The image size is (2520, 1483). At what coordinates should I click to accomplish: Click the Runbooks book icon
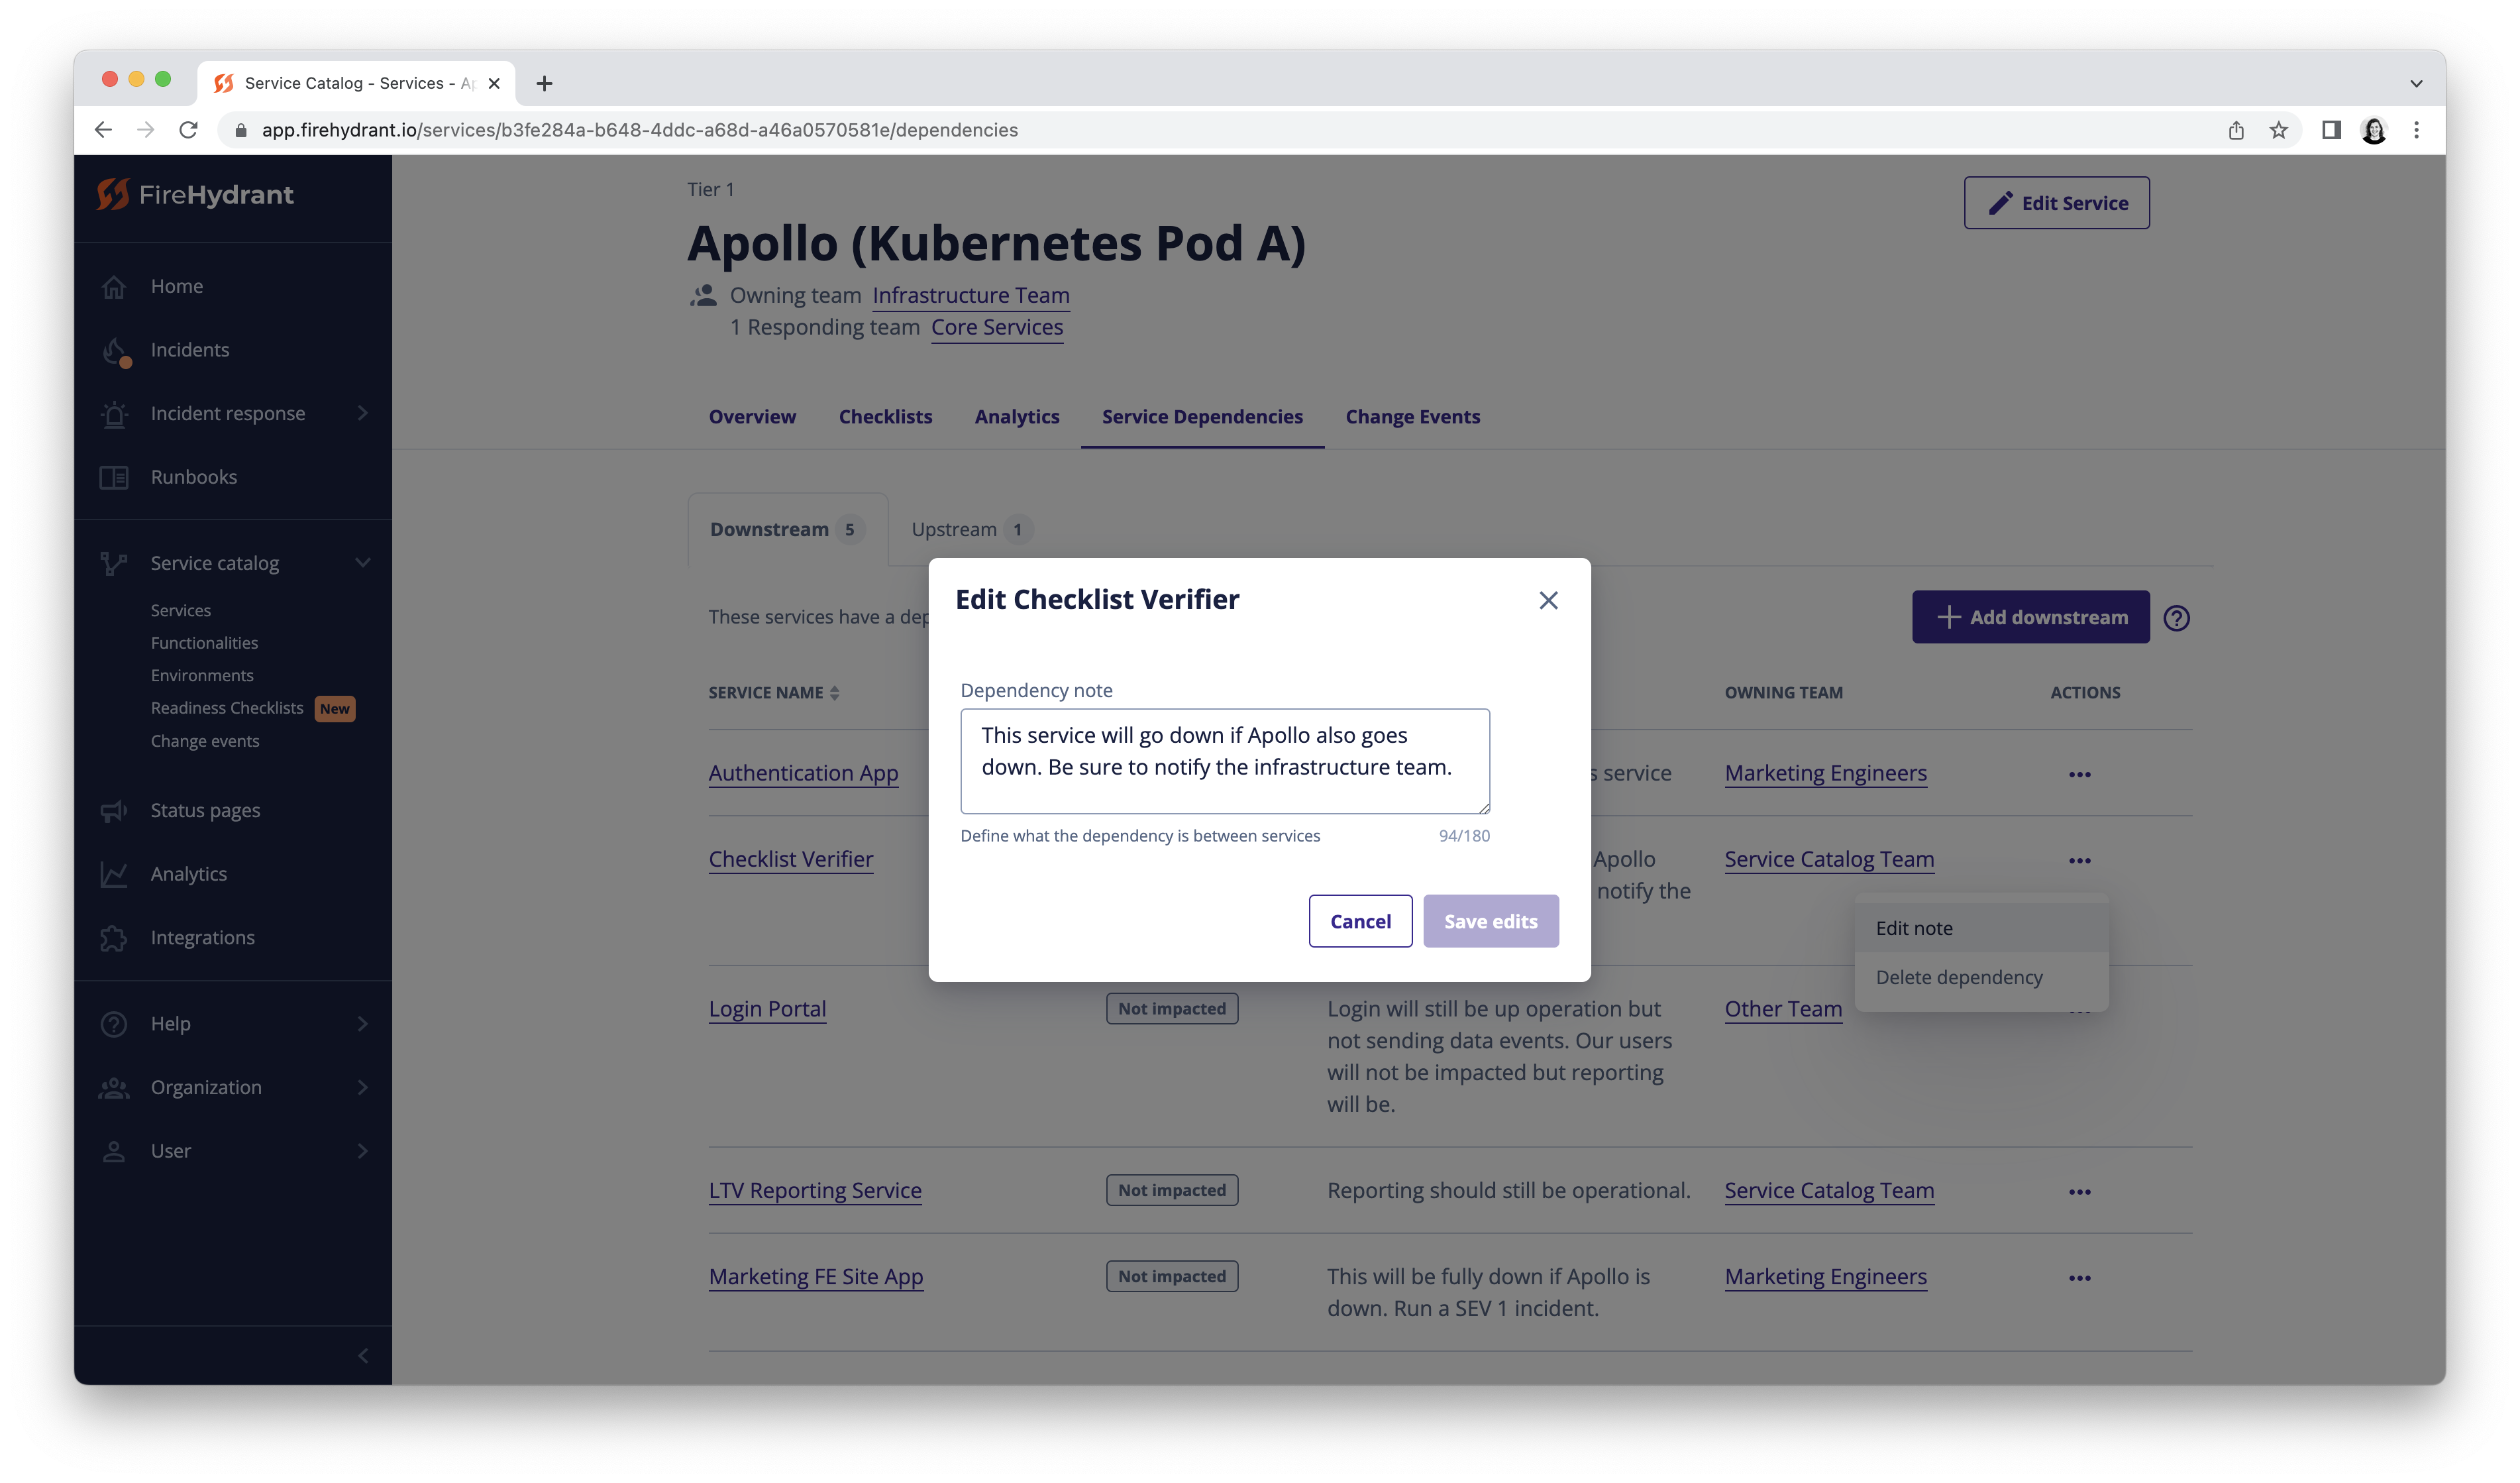tap(114, 478)
